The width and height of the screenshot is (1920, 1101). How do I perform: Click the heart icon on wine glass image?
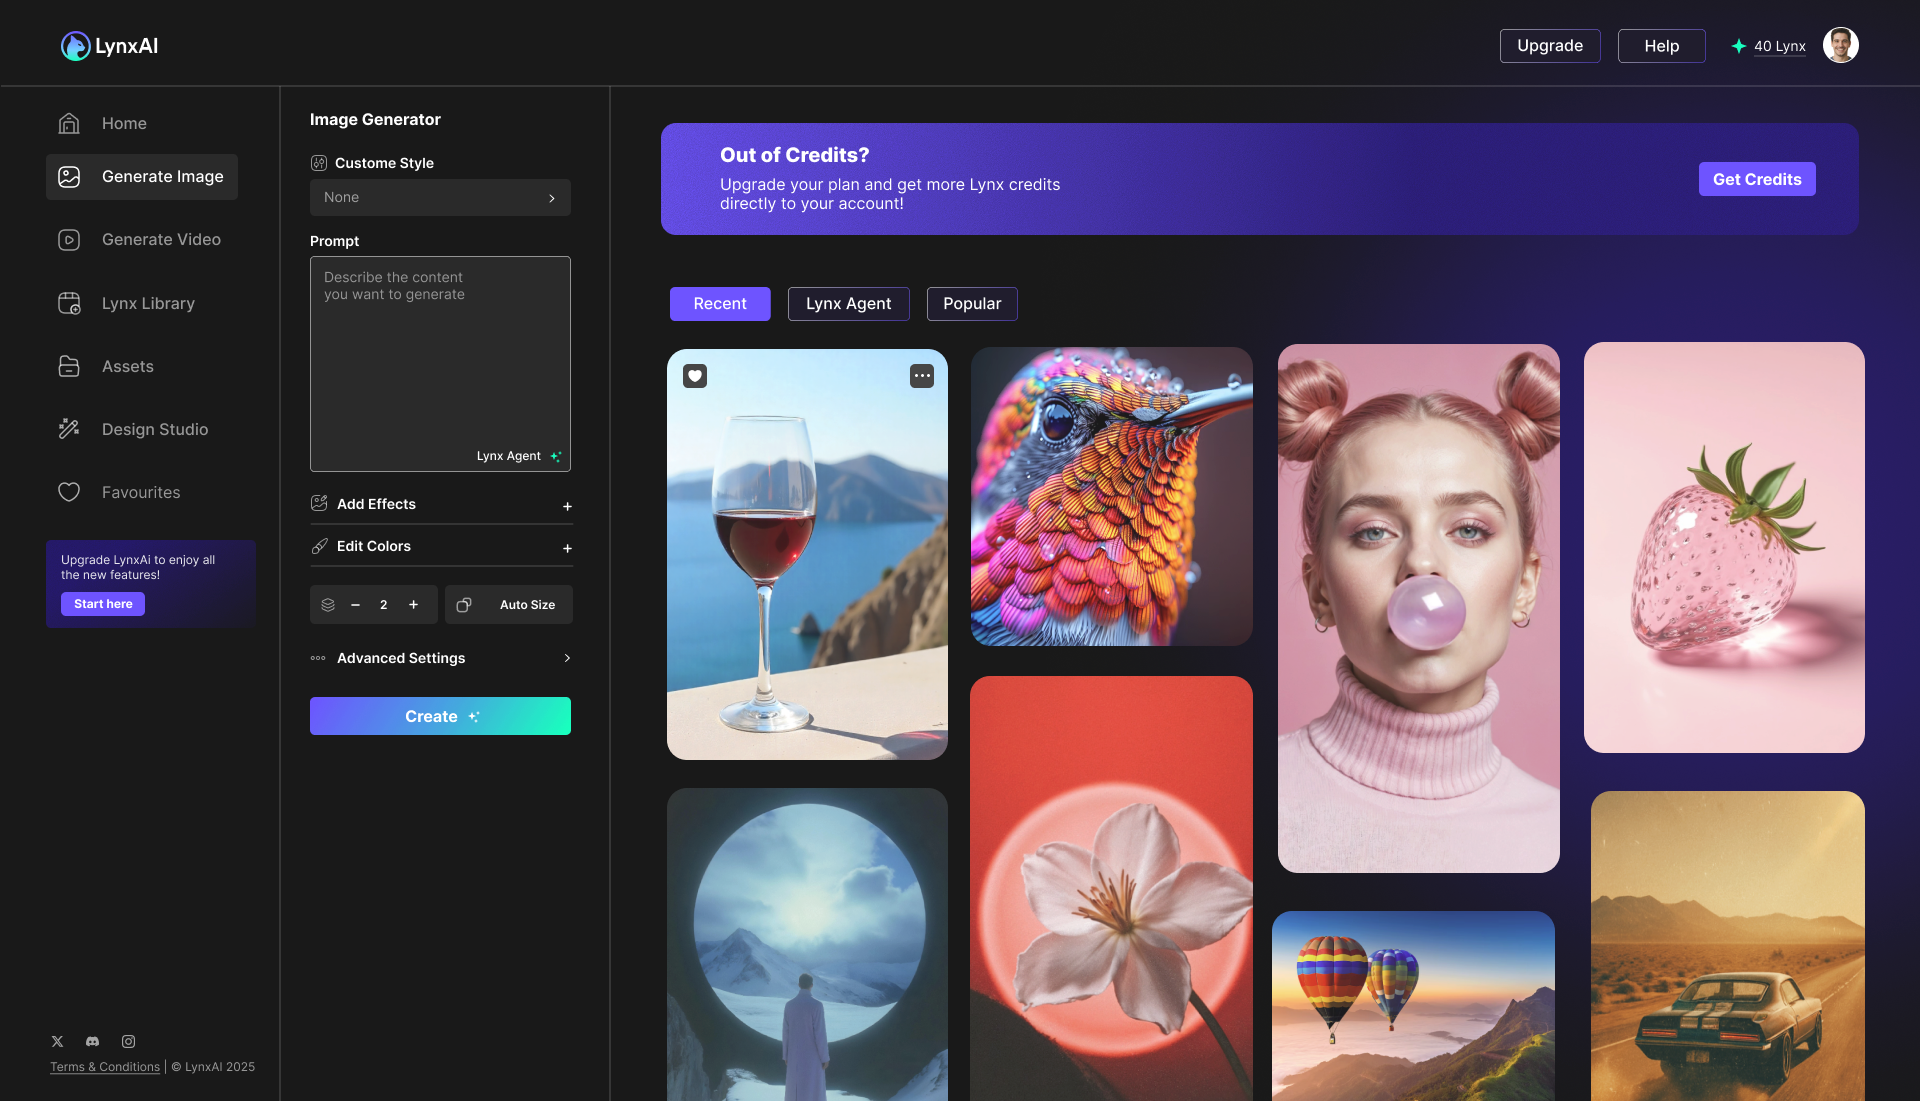click(x=695, y=376)
